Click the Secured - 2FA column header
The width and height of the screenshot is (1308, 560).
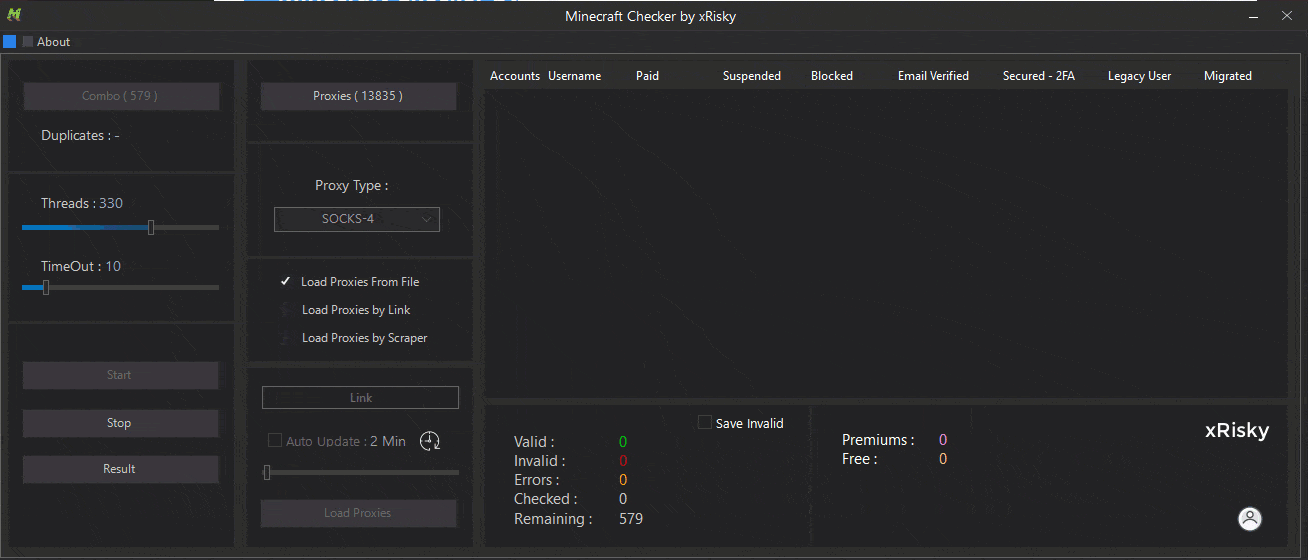click(1039, 76)
